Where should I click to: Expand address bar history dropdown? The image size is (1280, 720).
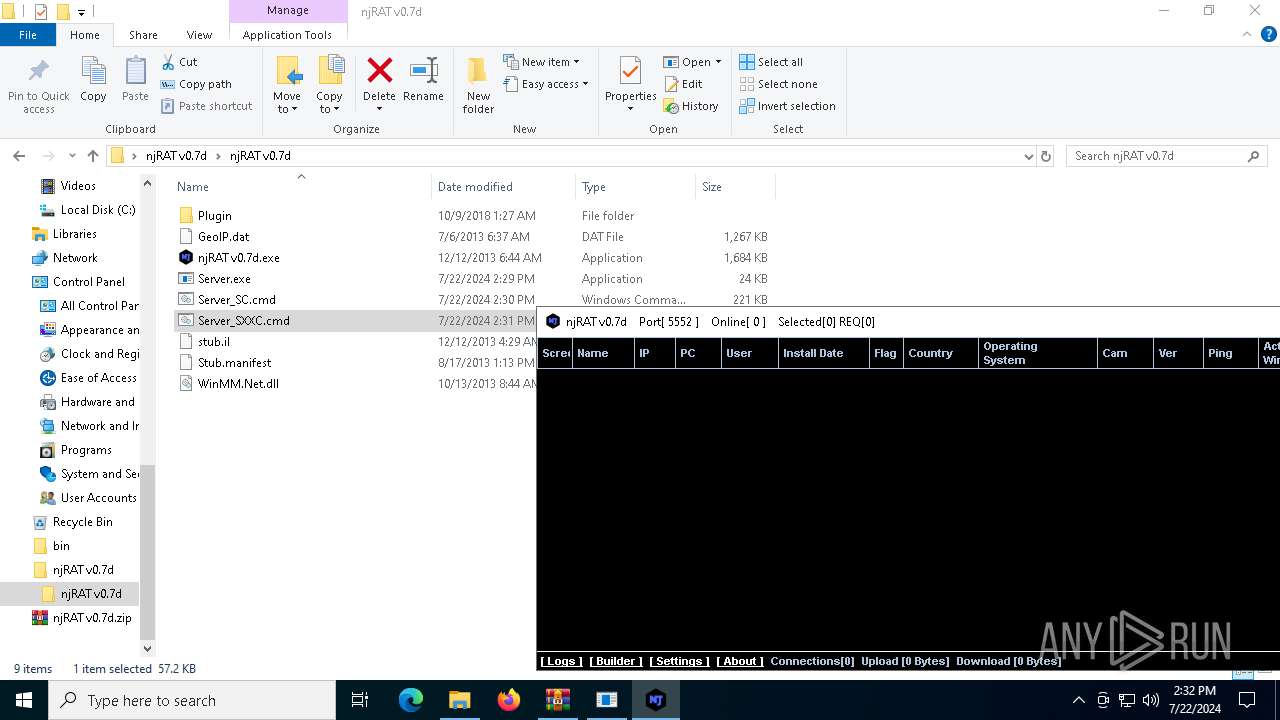click(1028, 156)
